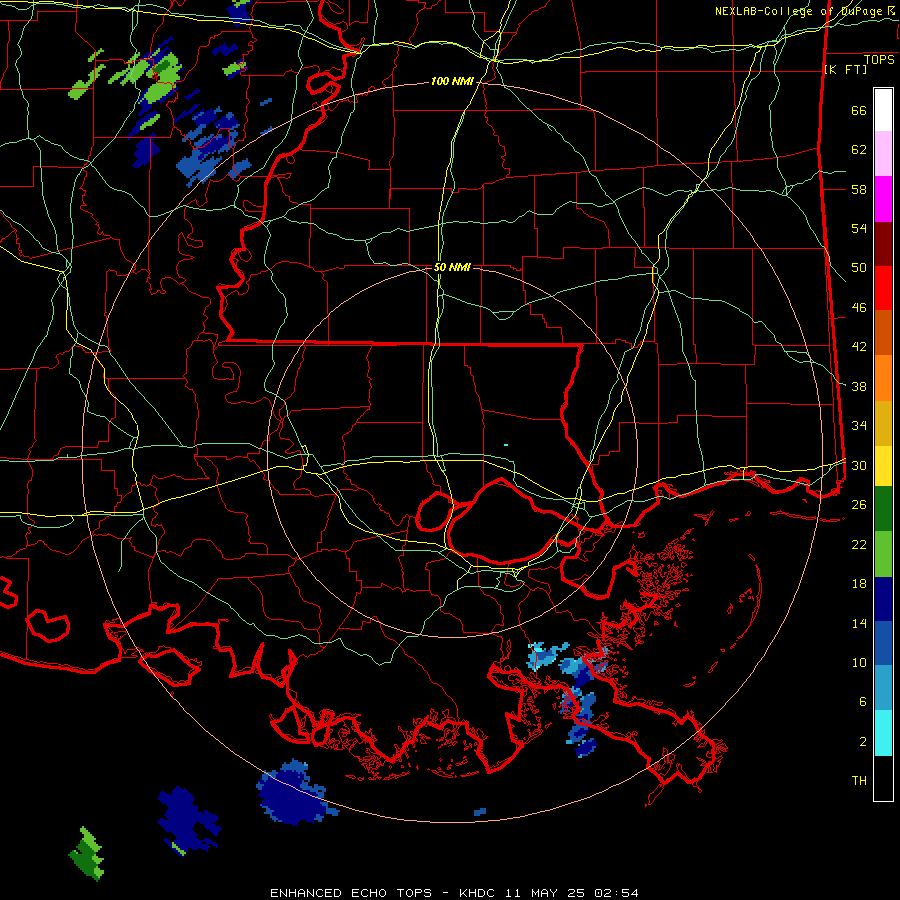The width and height of the screenshot is (900, 900).
Task: Click the "46" legend value
Action: tap(859, 308)
